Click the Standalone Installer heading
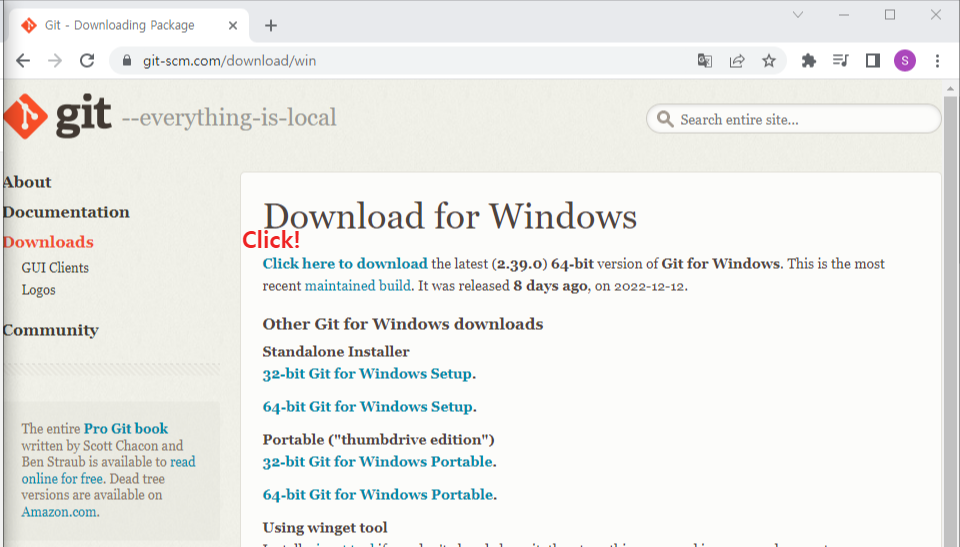960x547 pixels. coord(336,352)
